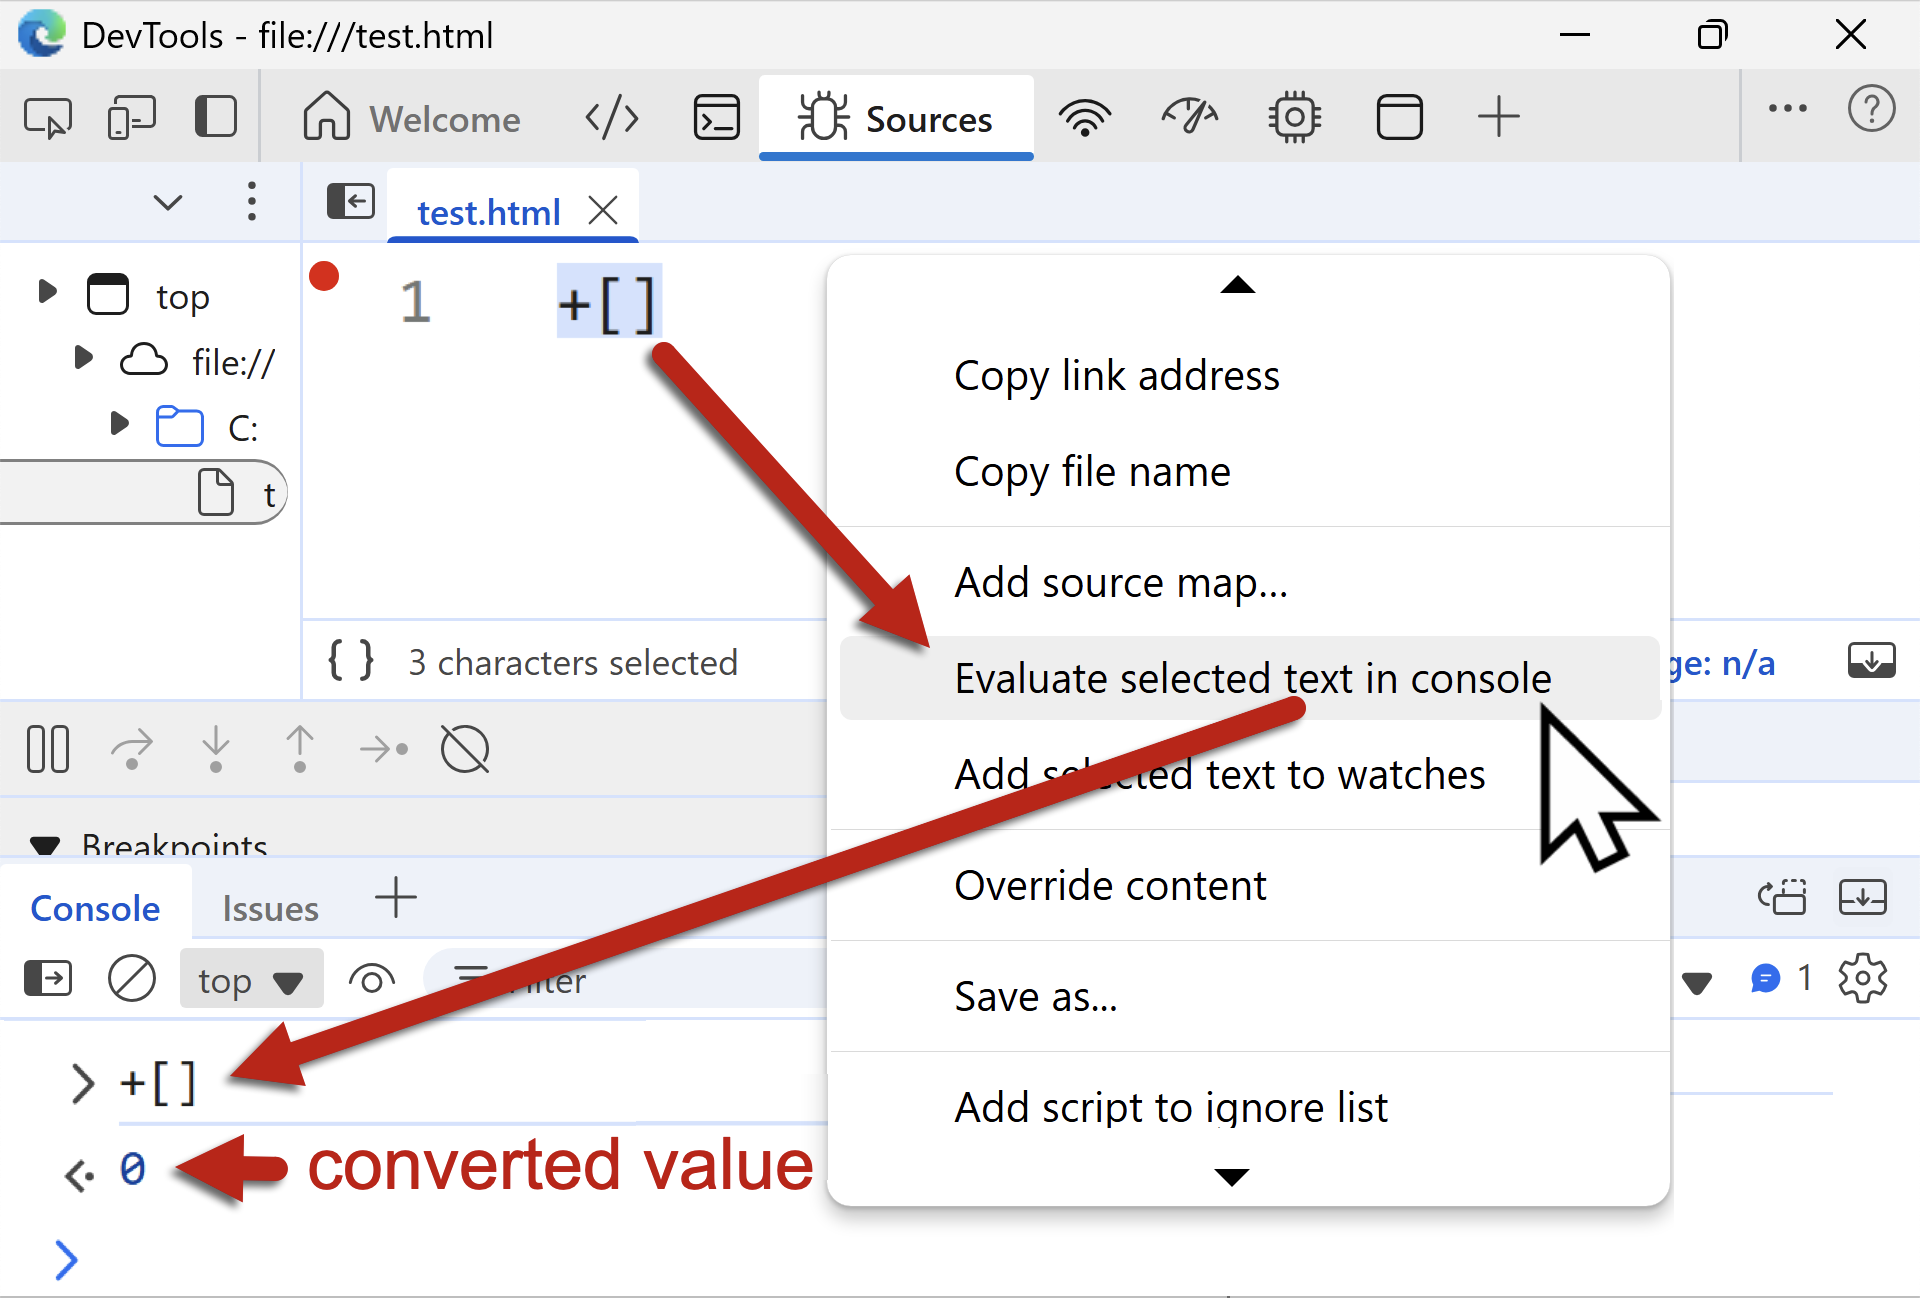Image resolution: width=1920 pixels, height=1298 pixels.
Task: Open the Elements tool icon
Action: pyautogui.click(x=611, y=118)
